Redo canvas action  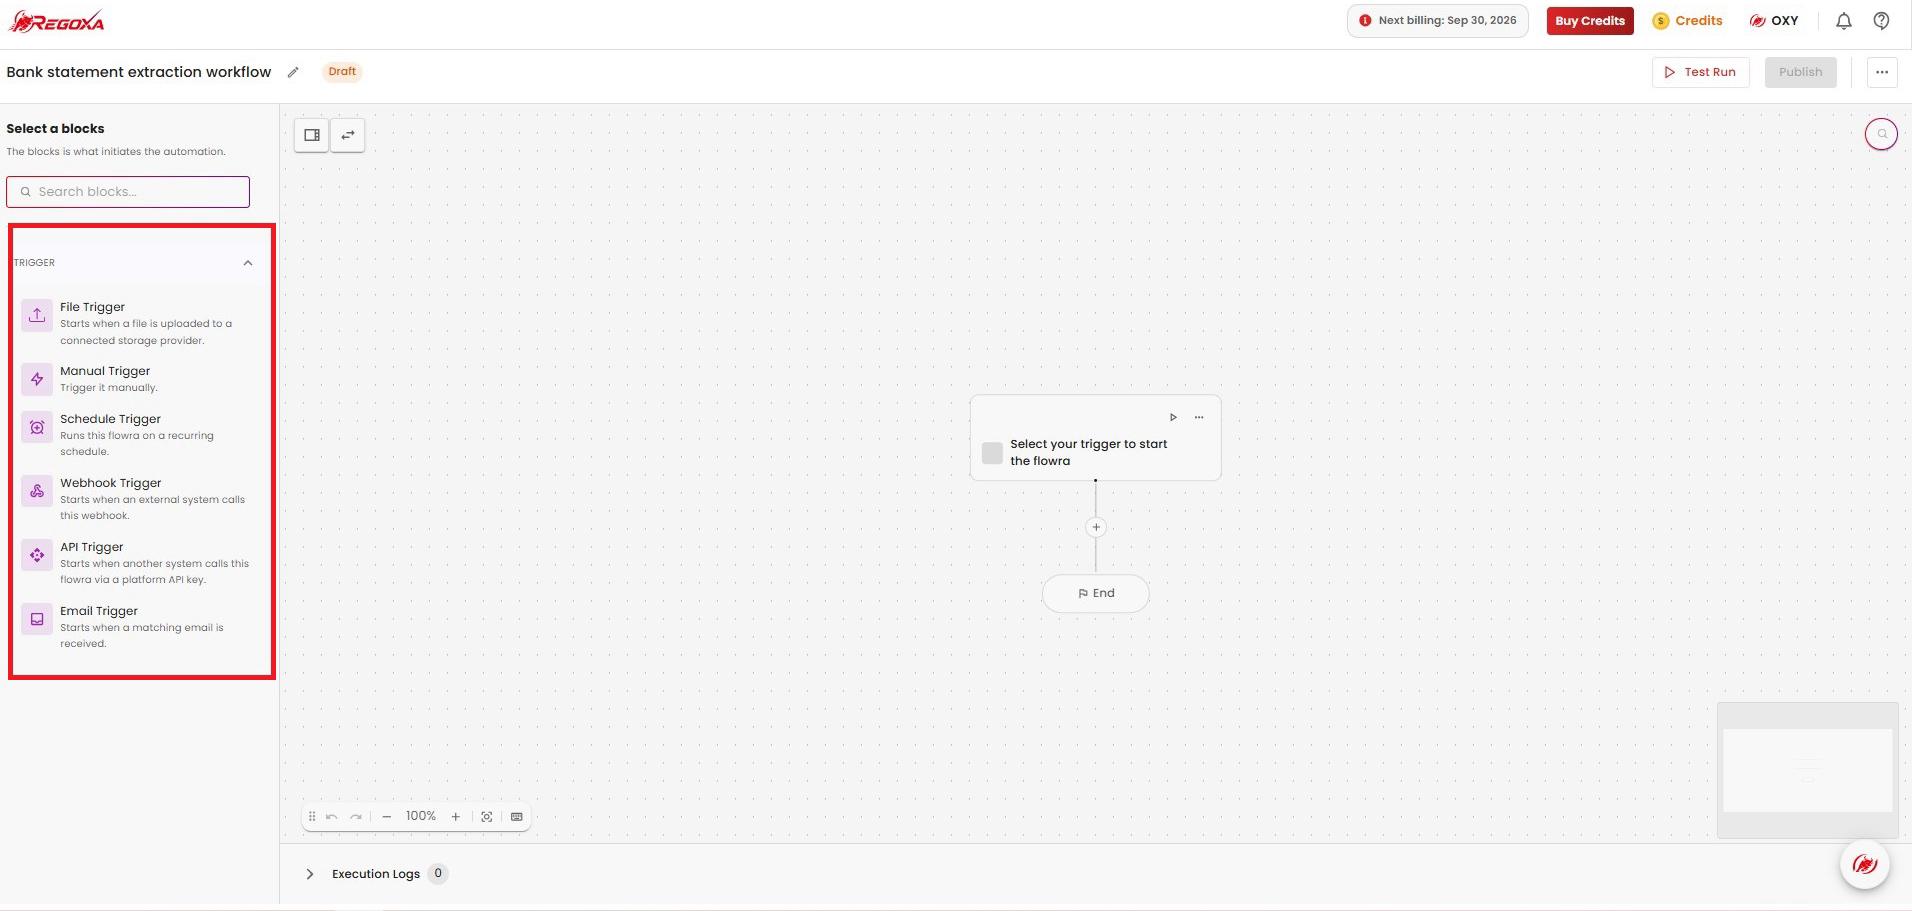click(356, 817)
